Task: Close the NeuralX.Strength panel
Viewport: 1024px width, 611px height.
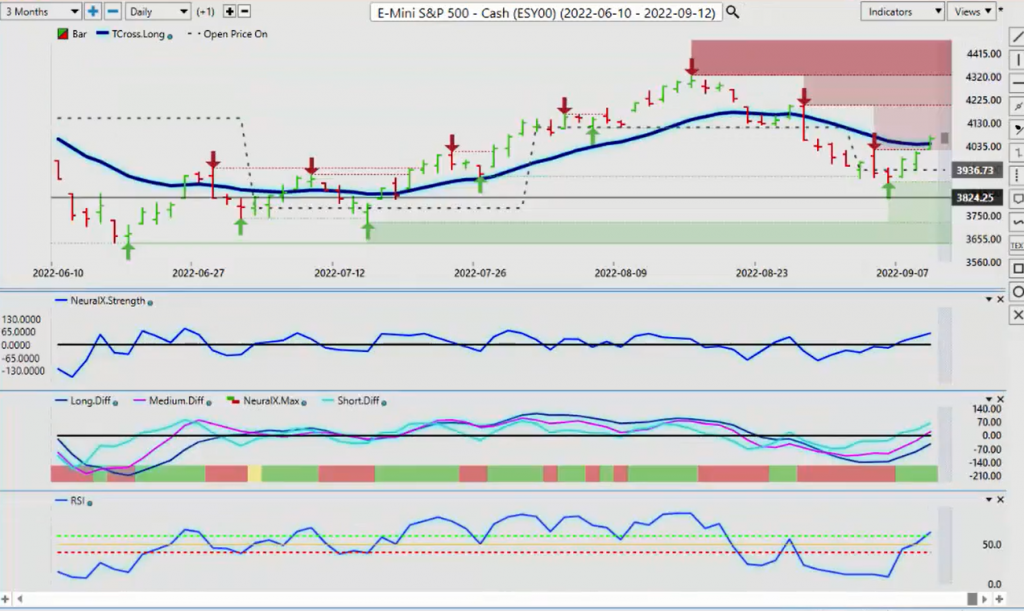Action: pyautogui.click(x=1000, y=299)
